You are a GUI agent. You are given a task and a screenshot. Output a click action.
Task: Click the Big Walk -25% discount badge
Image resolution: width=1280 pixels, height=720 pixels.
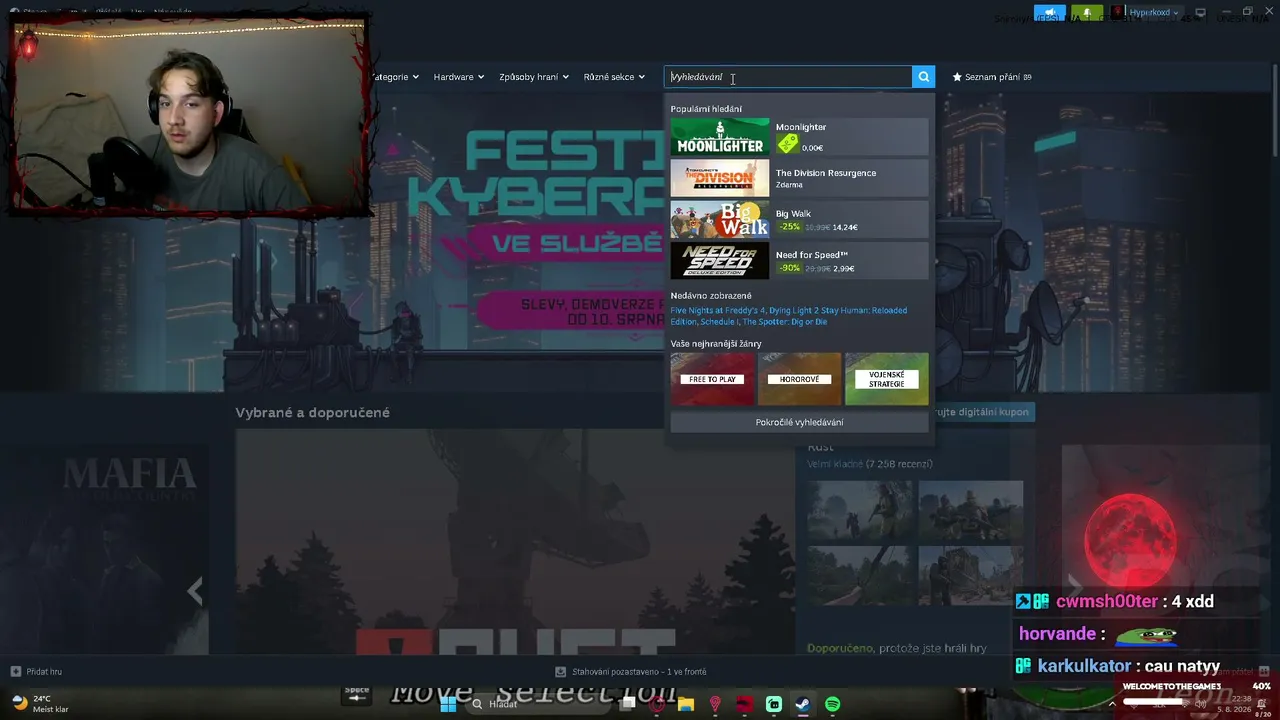point(790,227)
